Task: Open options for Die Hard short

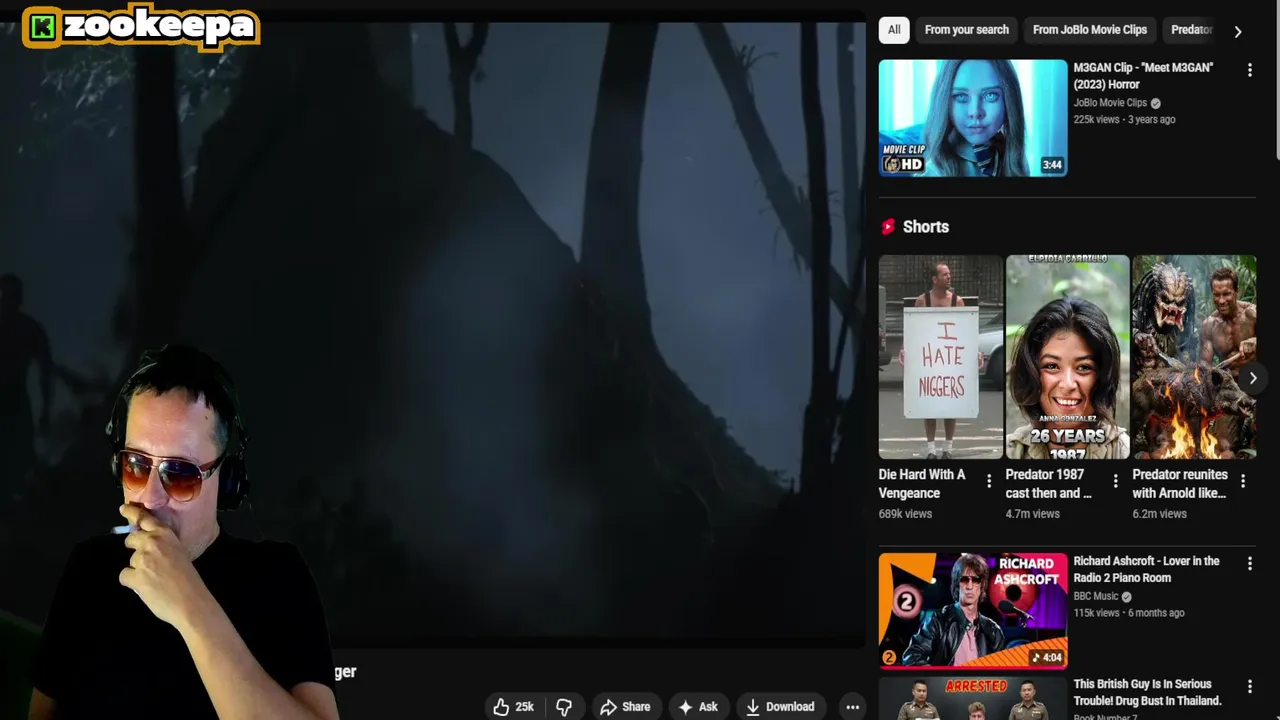Action: coord(989,481)
